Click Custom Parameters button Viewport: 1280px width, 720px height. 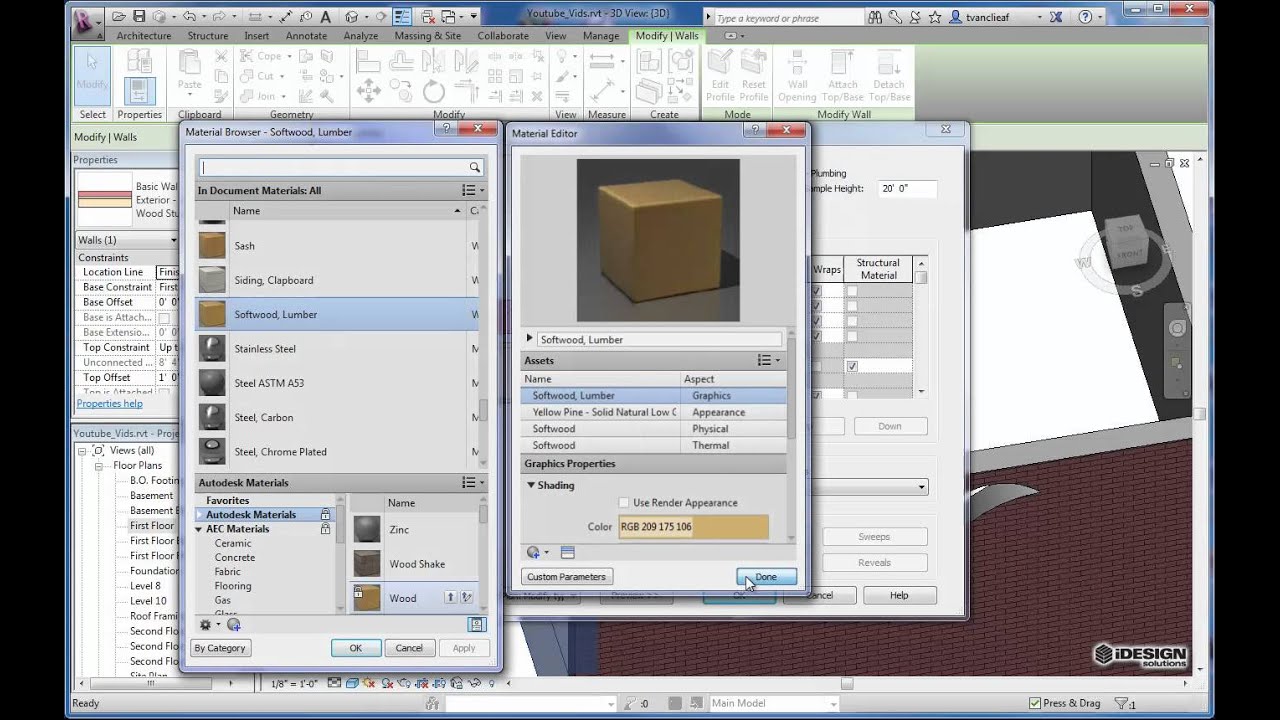point(566,577)
